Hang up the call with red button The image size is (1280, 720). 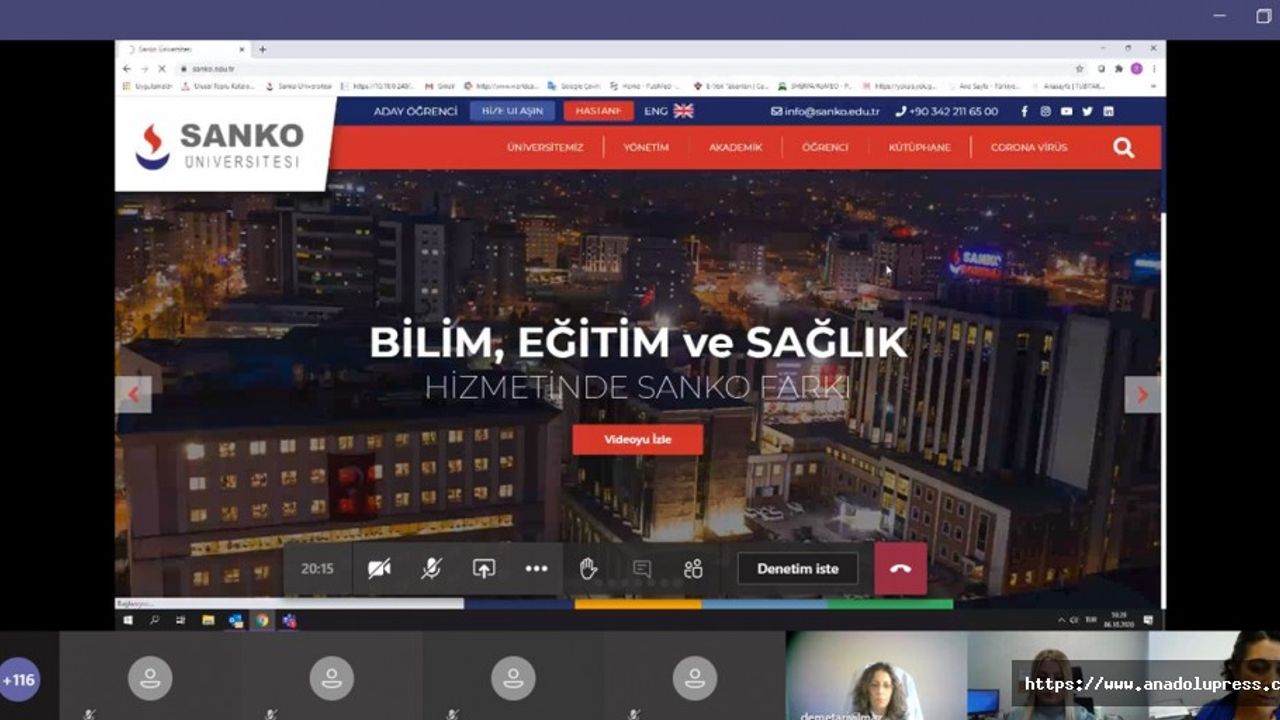point(901,569)
